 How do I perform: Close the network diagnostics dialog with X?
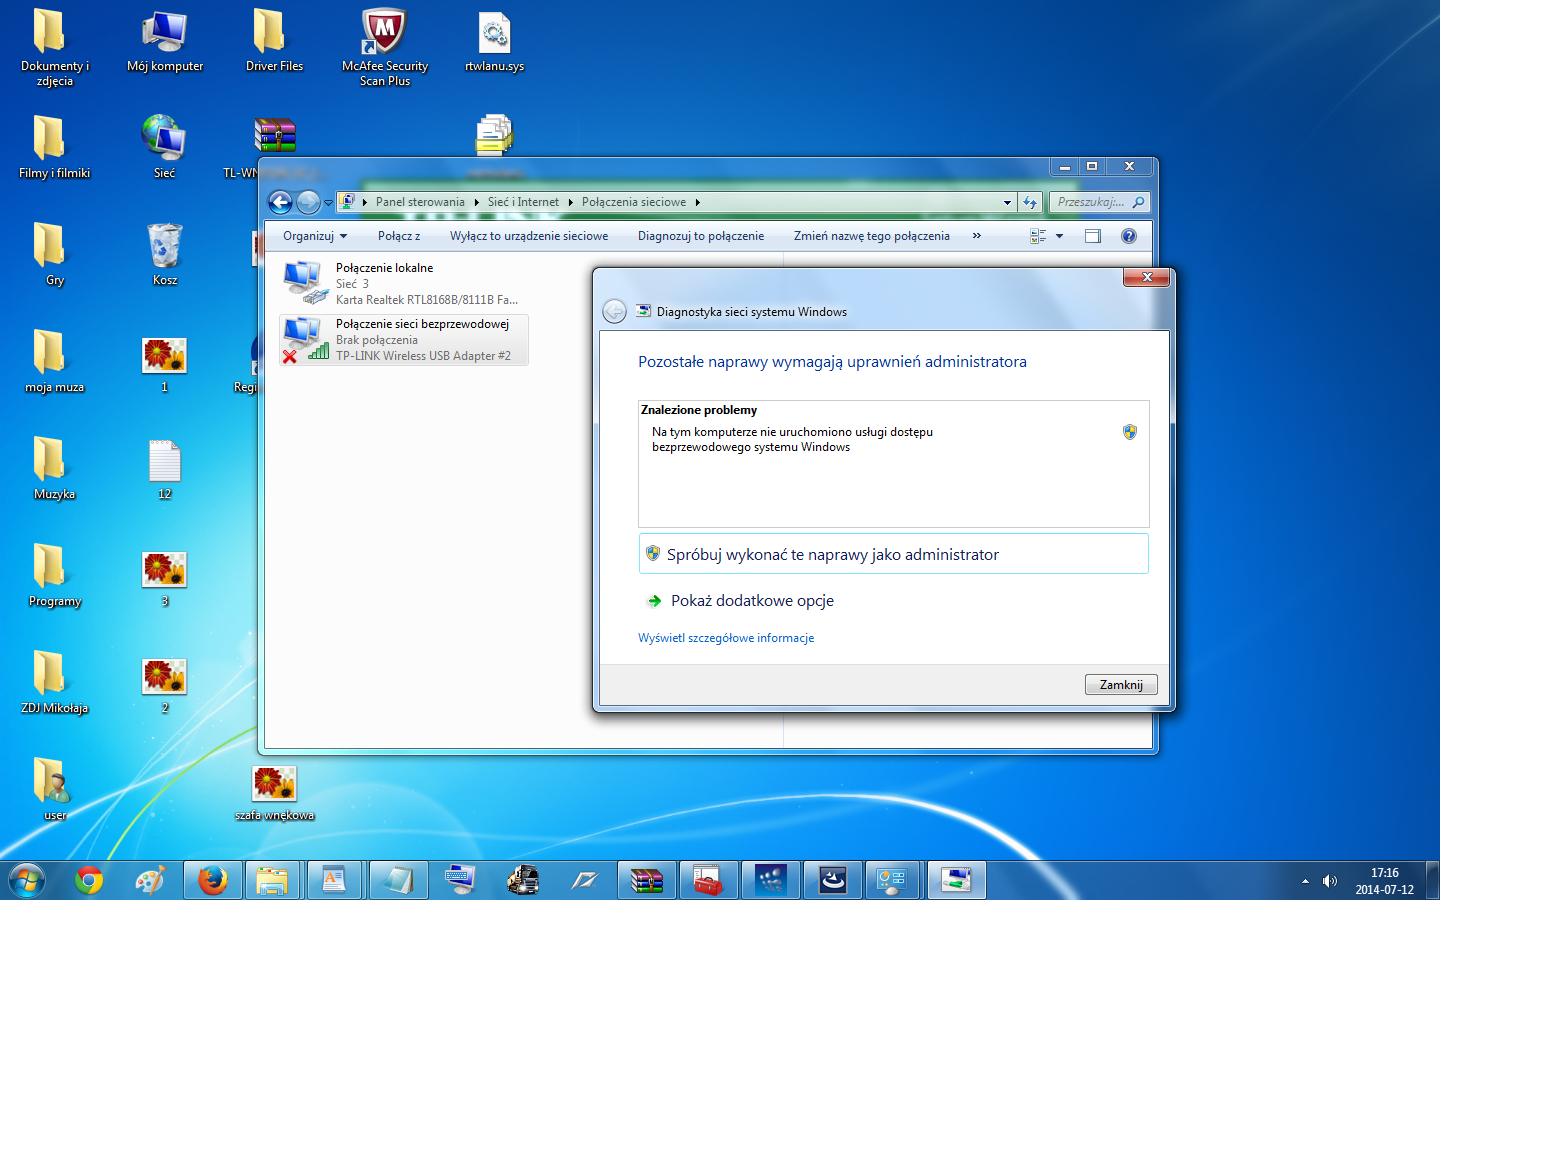[x=1147, y=277]
